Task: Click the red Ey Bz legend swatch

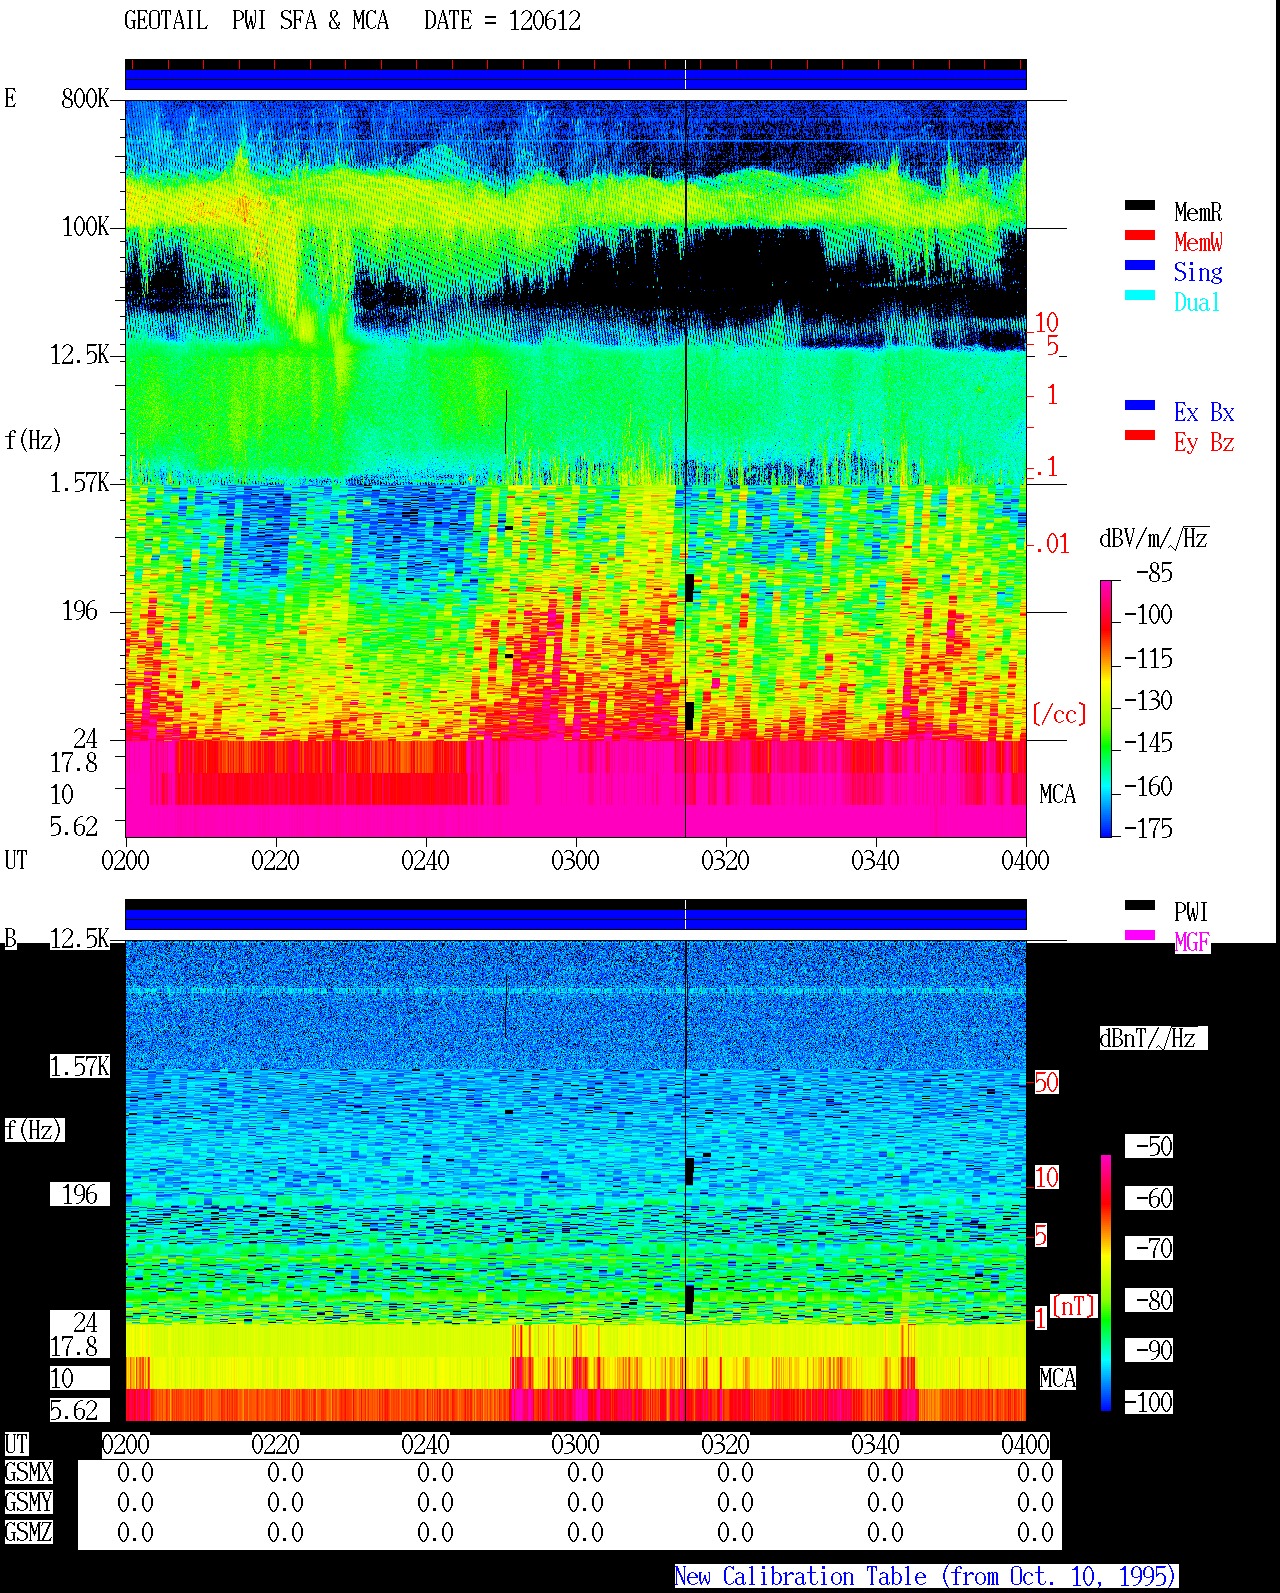Action: tap(1140, 436)
